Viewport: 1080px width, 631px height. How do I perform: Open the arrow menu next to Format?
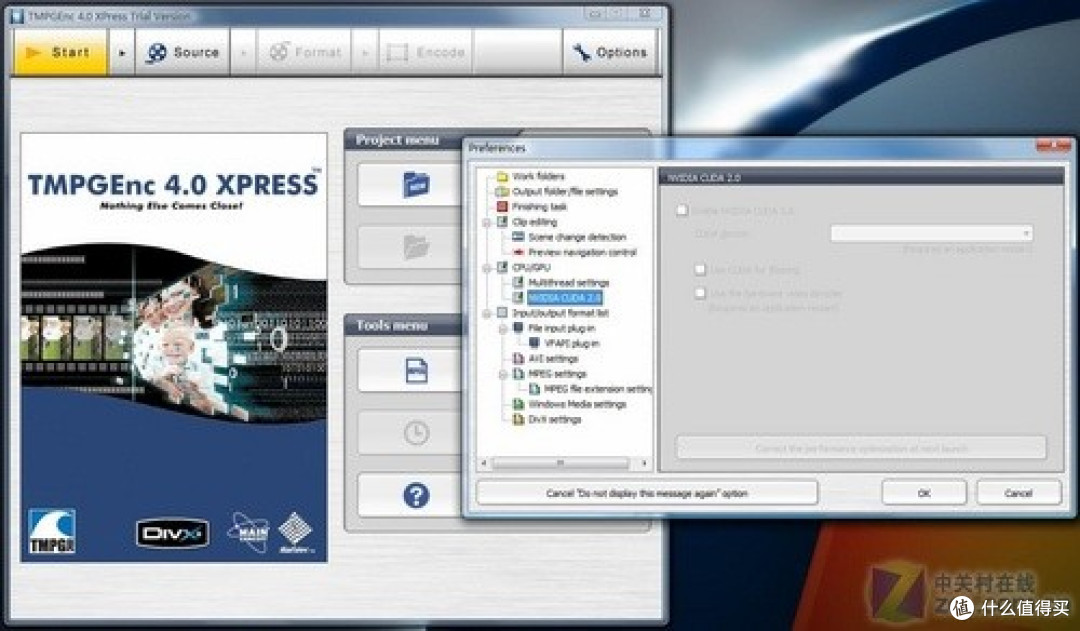[x=365, y=52]
